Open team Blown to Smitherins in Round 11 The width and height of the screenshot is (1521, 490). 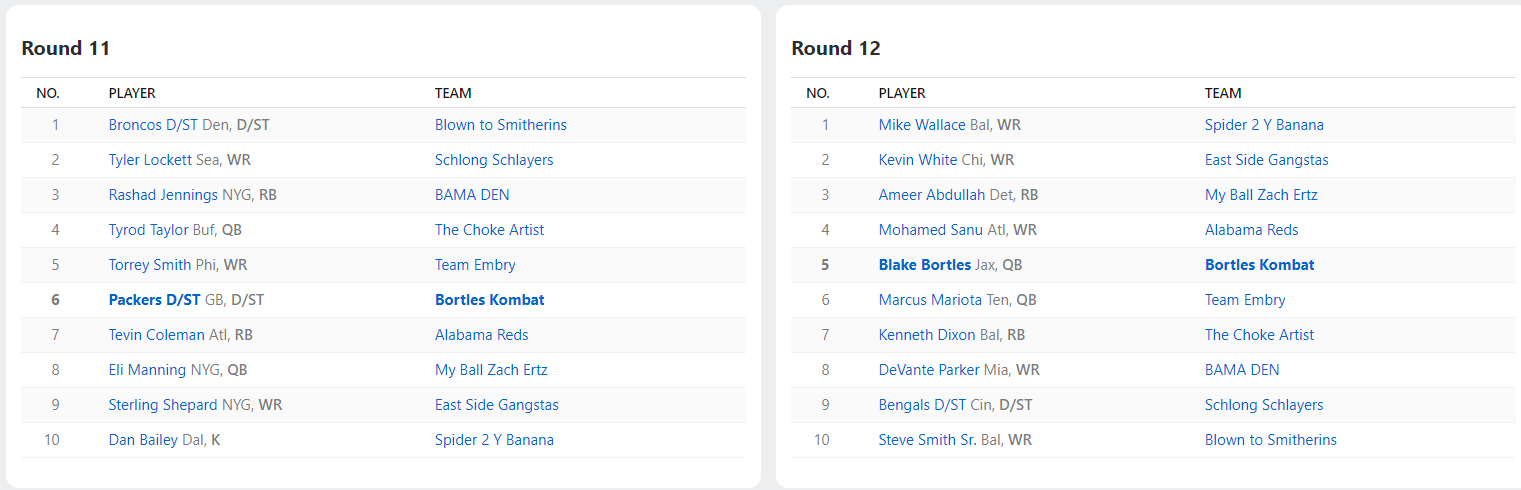click(x=500, y=125)
